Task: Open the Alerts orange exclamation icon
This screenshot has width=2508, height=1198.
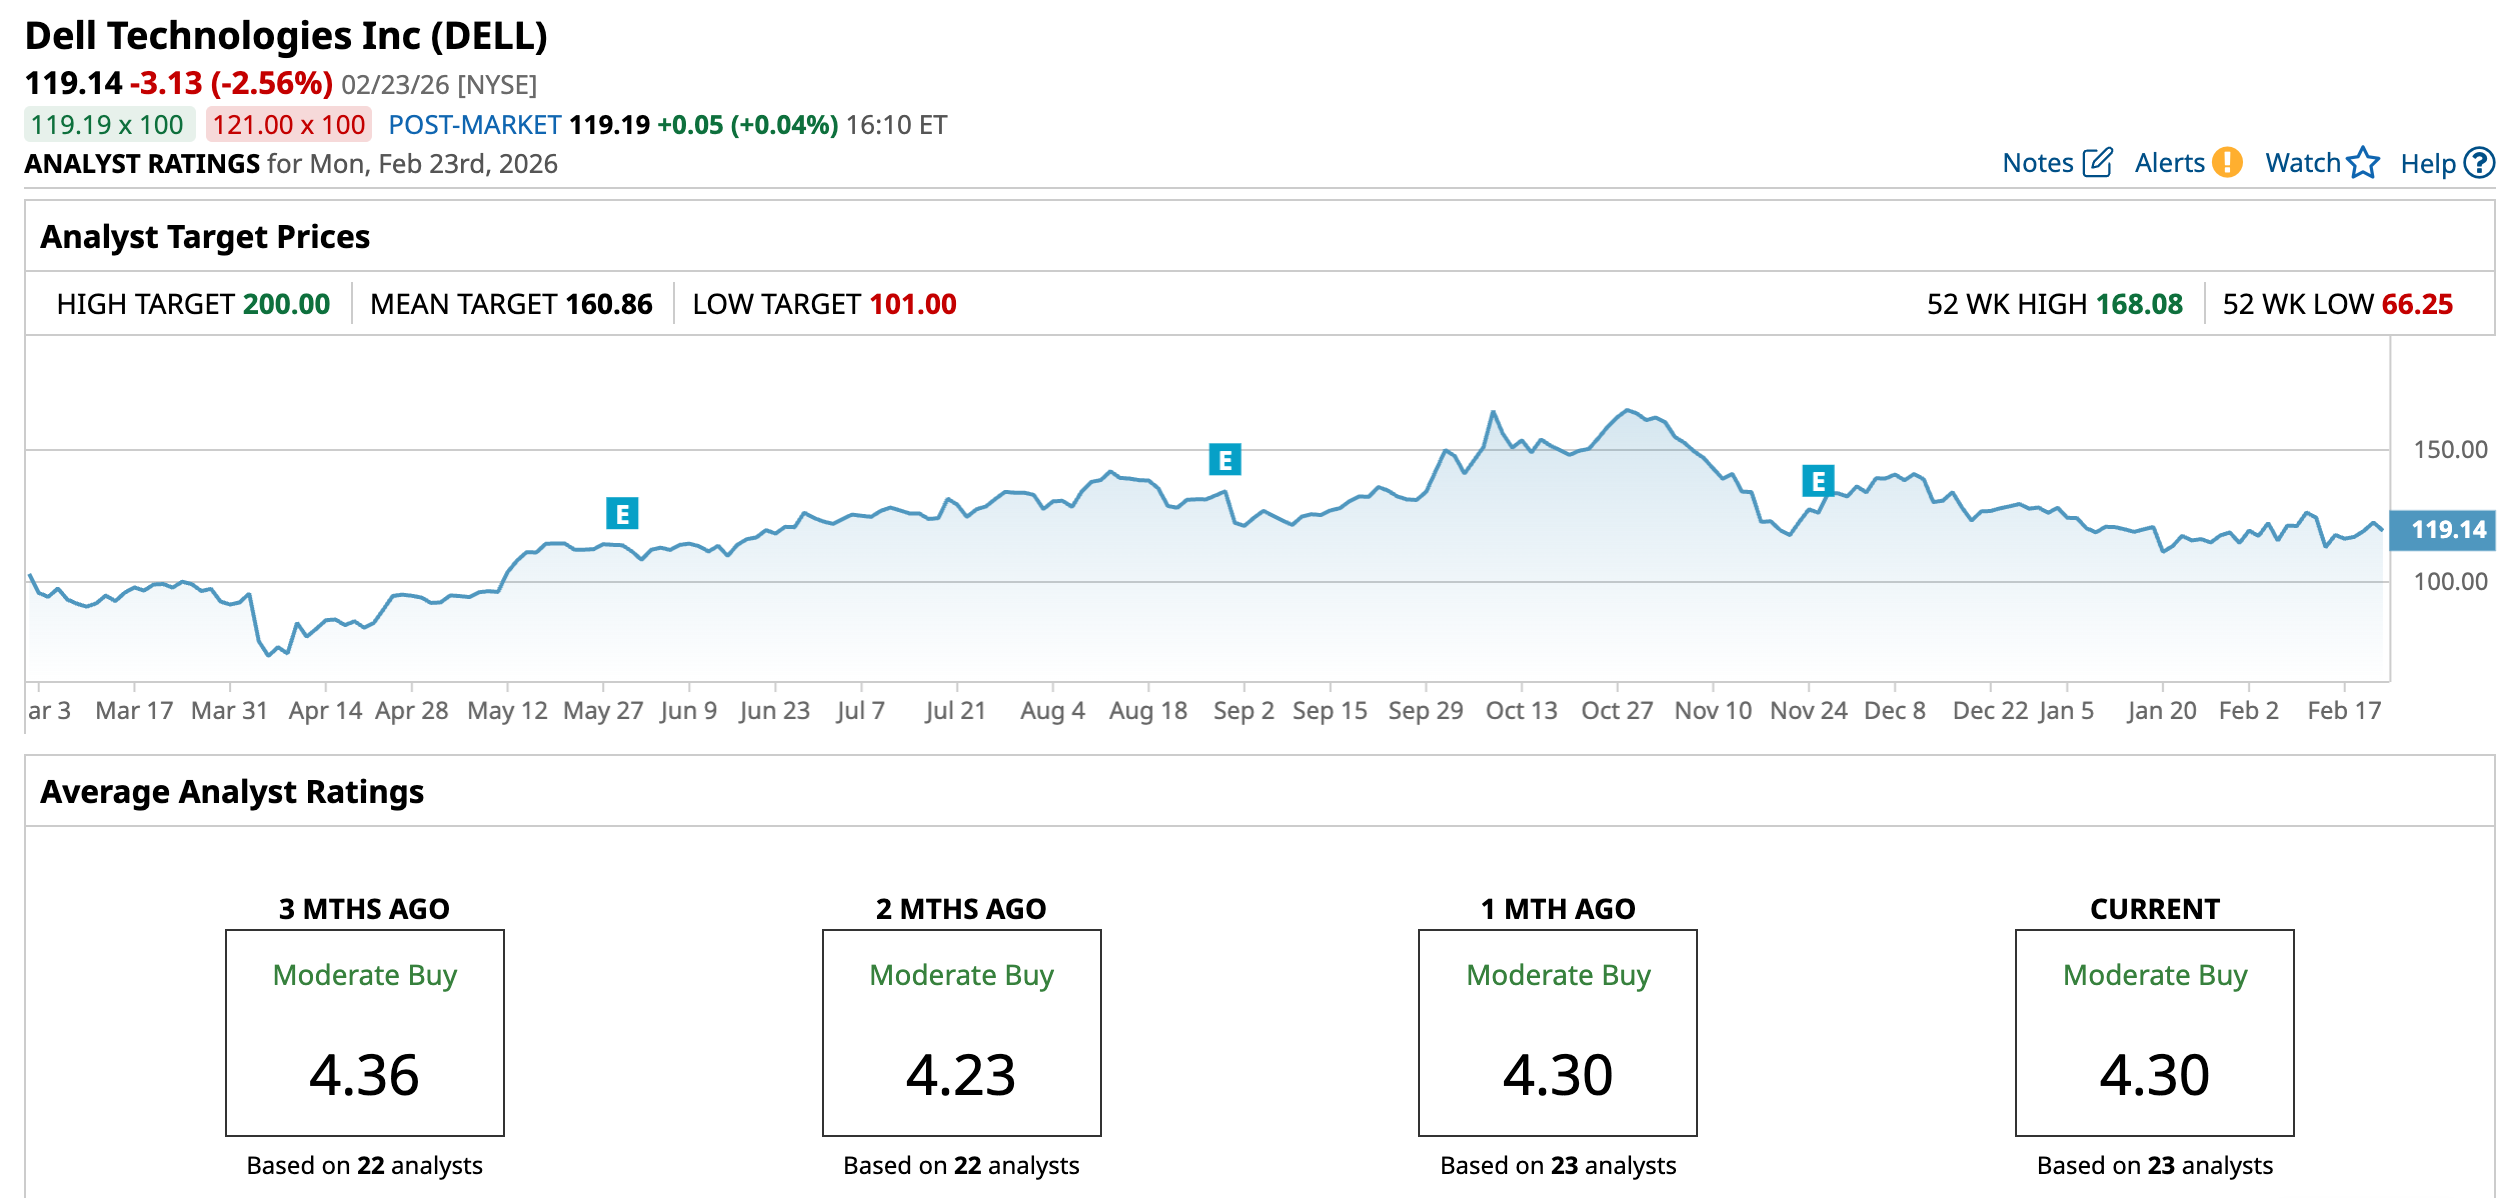Action: click(2227, 162)
